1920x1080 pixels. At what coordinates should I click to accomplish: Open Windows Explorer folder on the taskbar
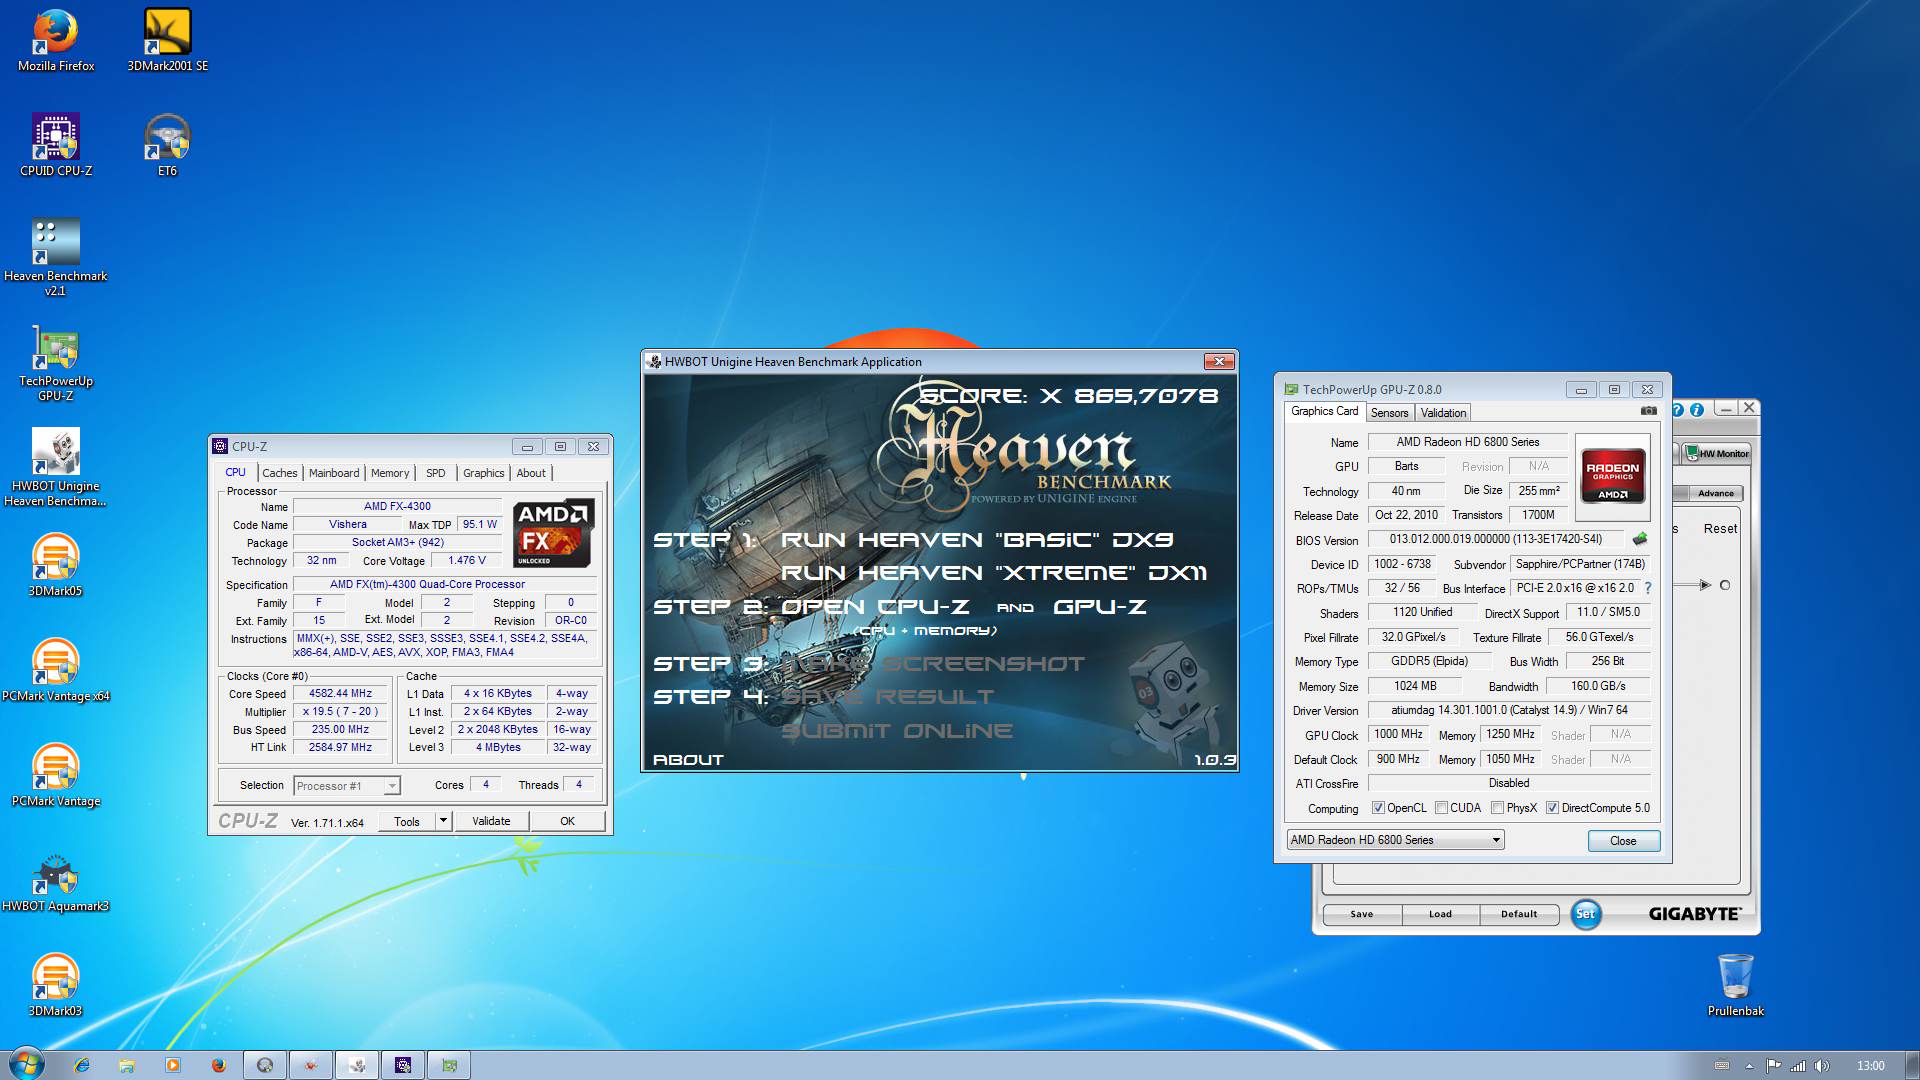pos(127,1065)
